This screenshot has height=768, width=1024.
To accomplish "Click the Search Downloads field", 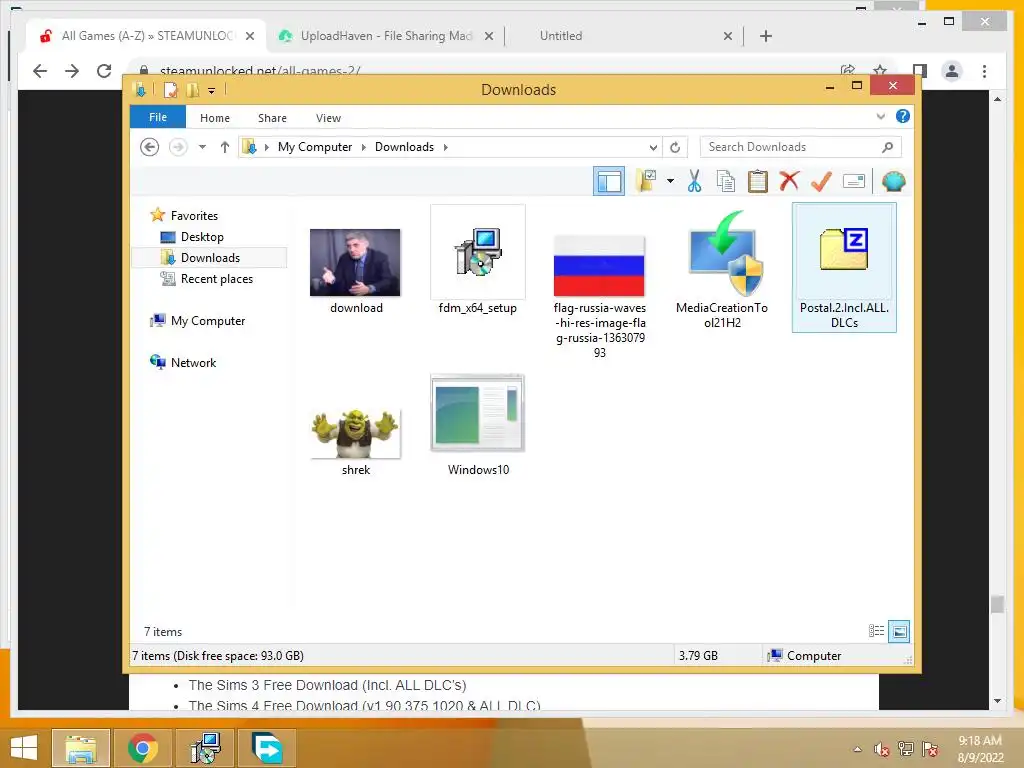I will (x=800, y=147).
